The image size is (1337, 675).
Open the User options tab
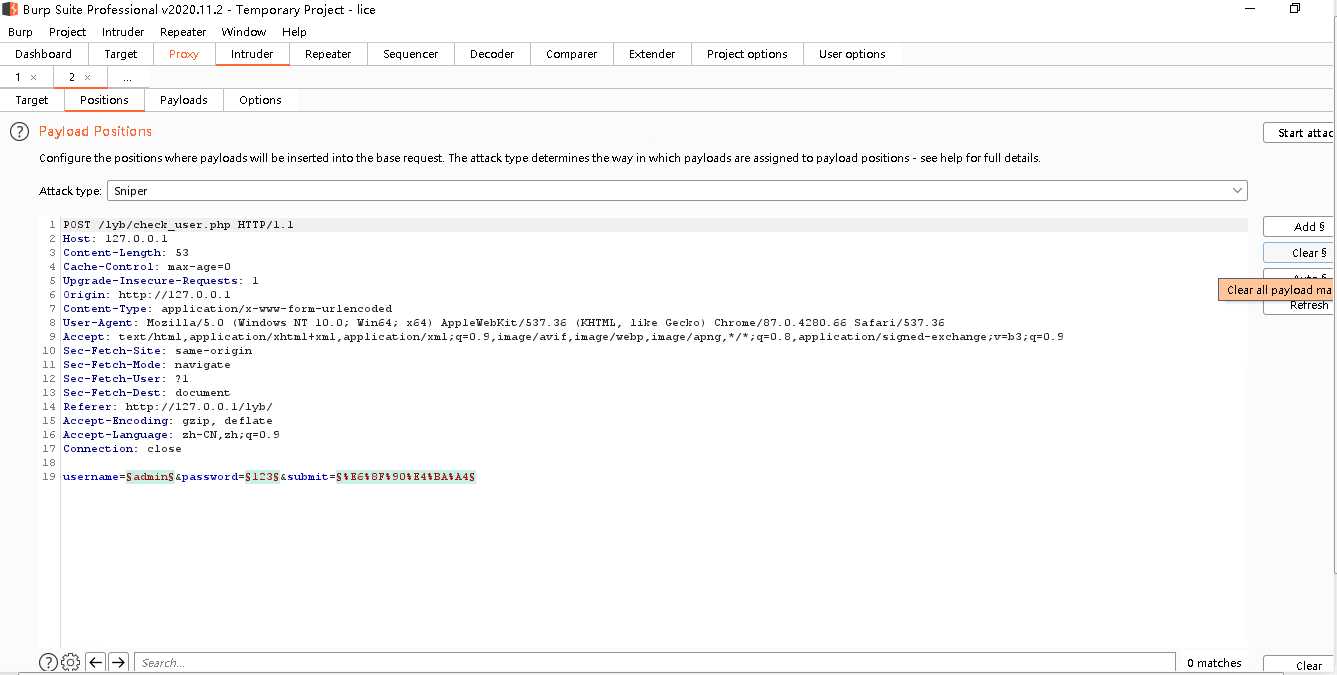click(852, 54)
